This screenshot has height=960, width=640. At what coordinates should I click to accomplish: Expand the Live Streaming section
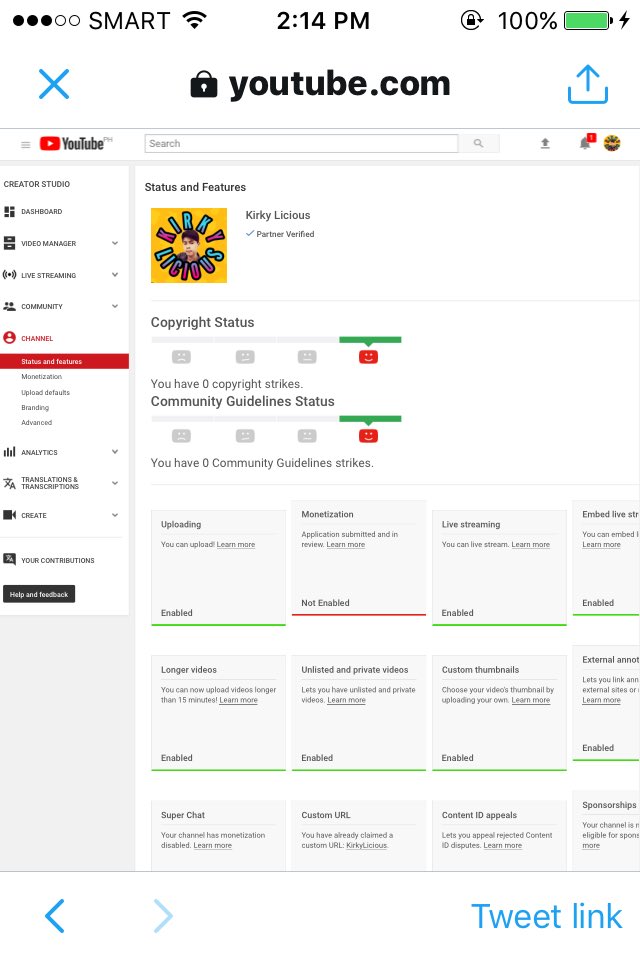click(x=115, y=275)
